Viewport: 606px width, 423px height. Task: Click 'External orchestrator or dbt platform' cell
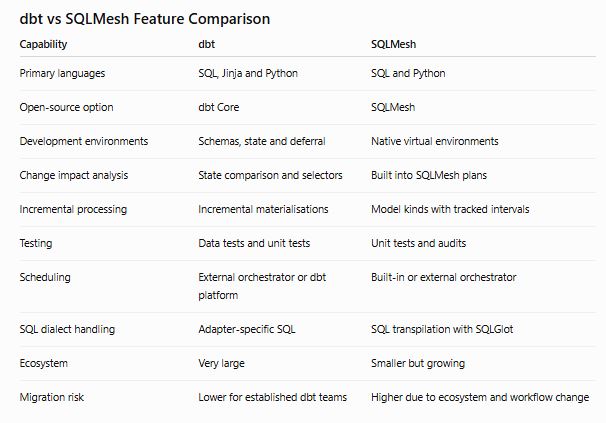(x=262, y=286)
